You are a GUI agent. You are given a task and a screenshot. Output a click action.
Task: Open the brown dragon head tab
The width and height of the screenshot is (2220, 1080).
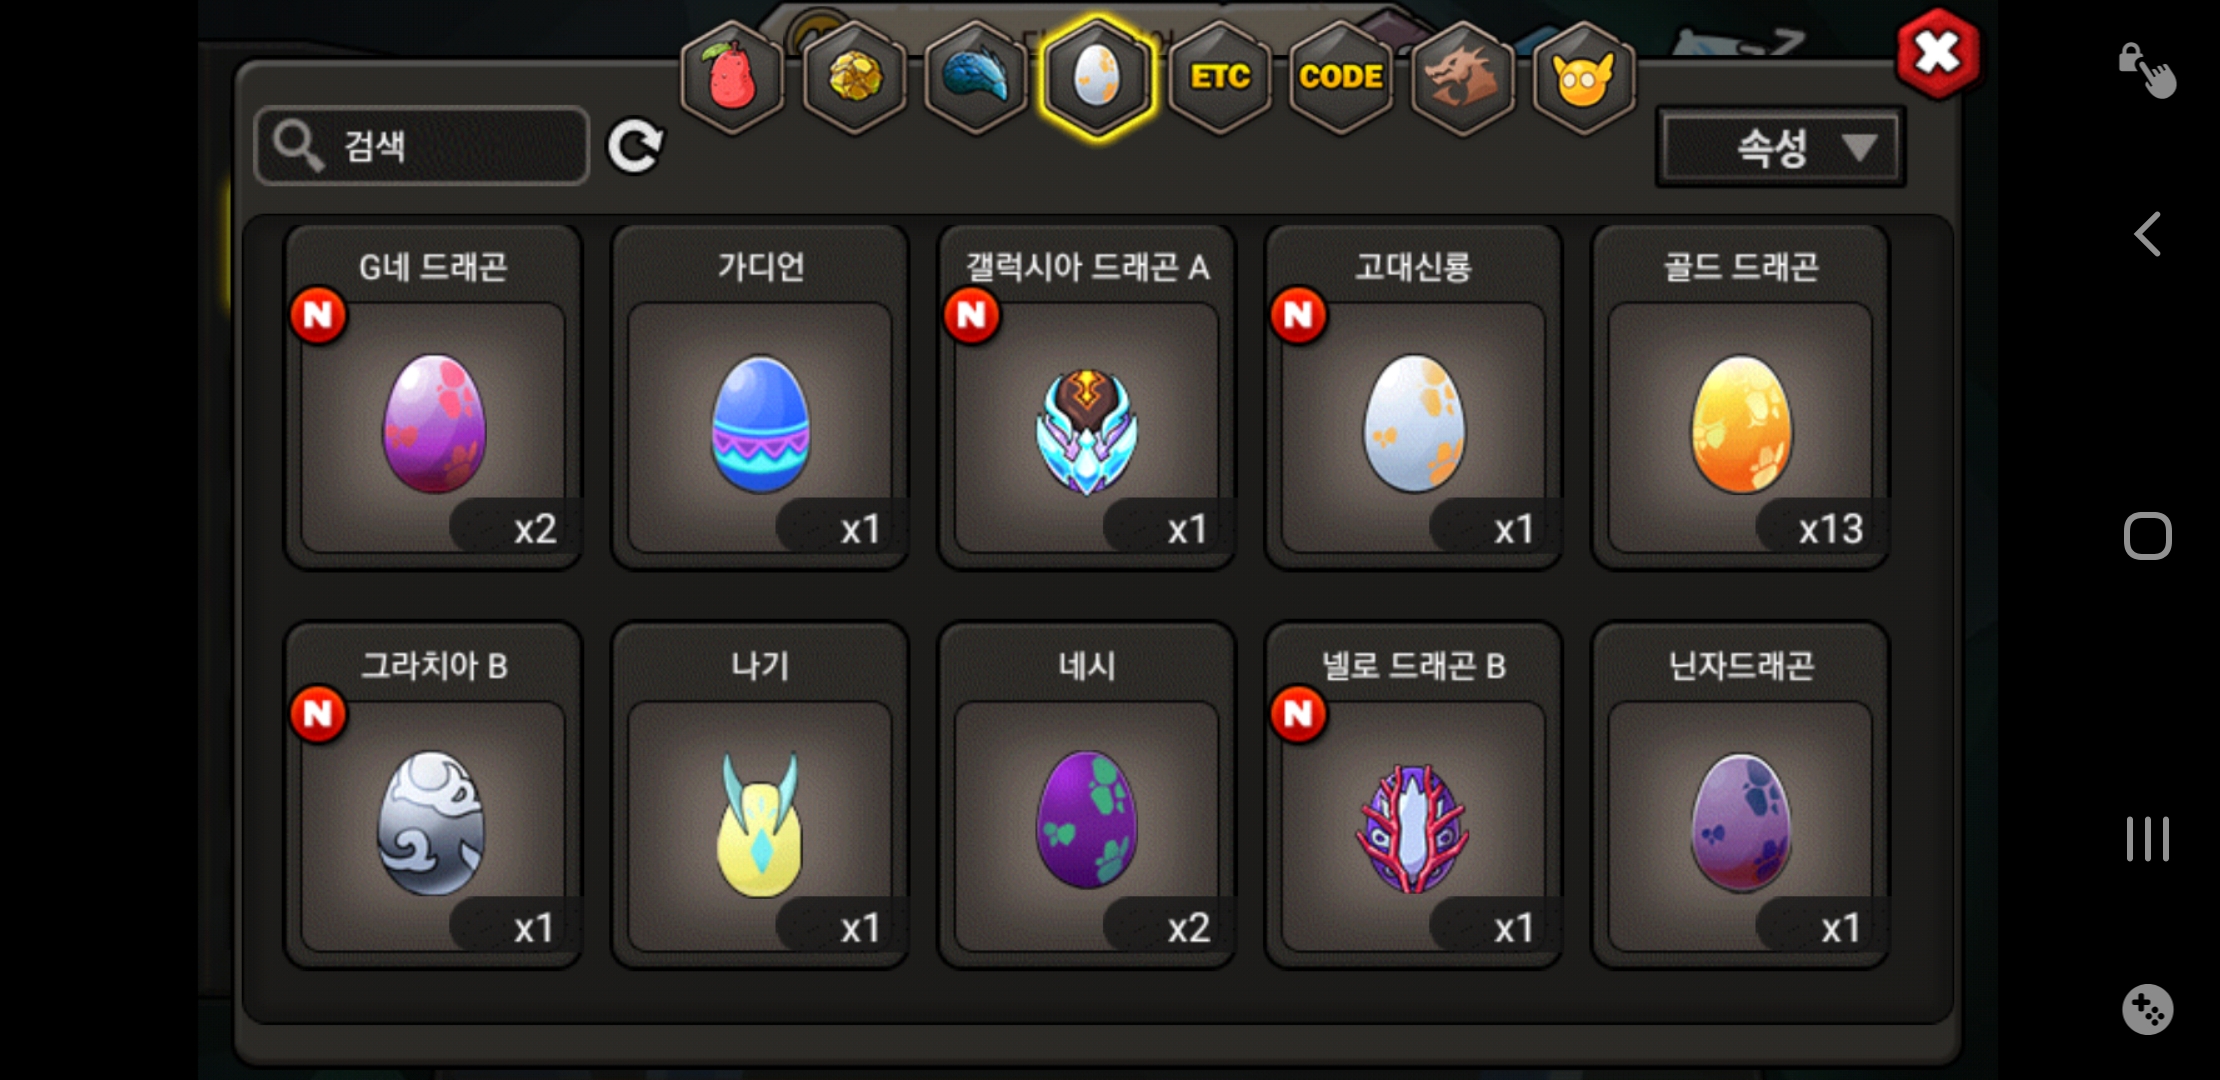click(1463, 77)
